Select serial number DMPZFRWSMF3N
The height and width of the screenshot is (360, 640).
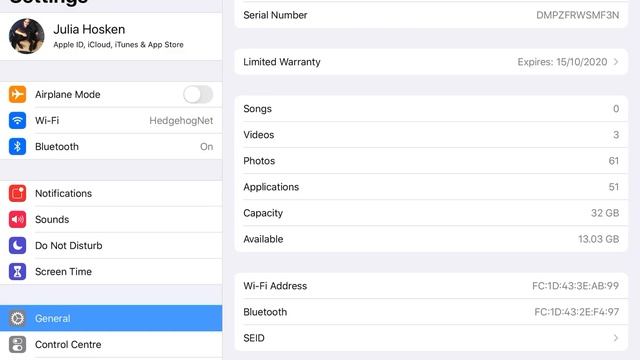coord(577,15)
